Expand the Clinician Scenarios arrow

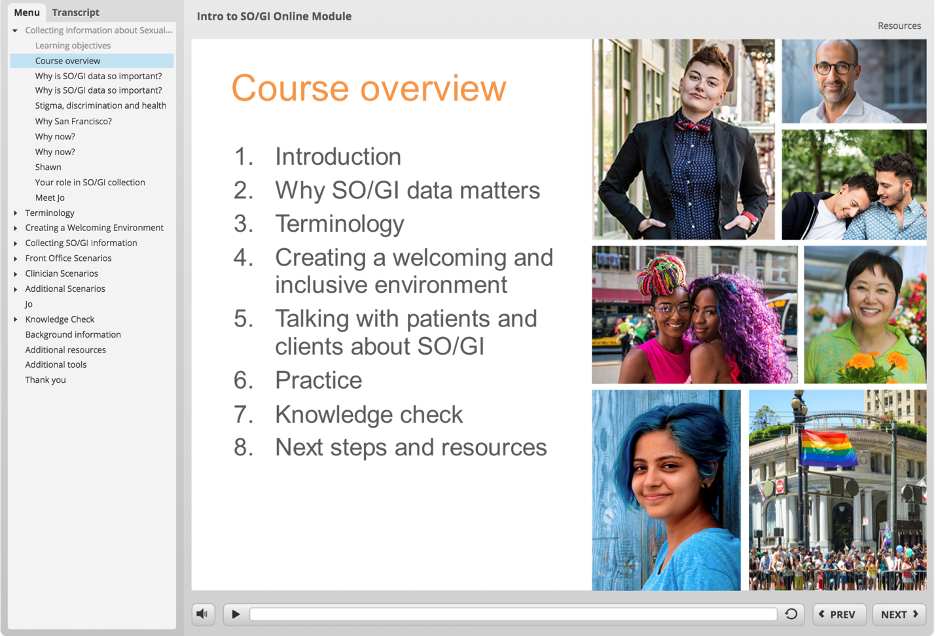click(x=16, y=274)
